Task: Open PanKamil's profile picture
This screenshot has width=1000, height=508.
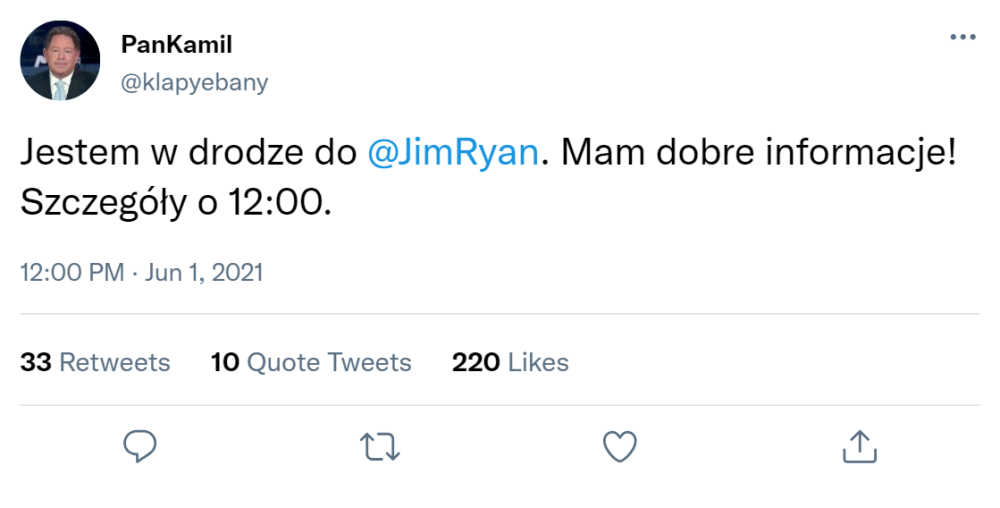Action: (60, 61)
